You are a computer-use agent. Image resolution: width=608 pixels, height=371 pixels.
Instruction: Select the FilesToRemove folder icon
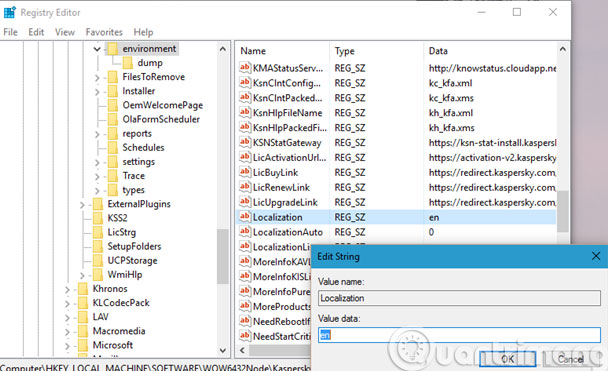[112, 77]
